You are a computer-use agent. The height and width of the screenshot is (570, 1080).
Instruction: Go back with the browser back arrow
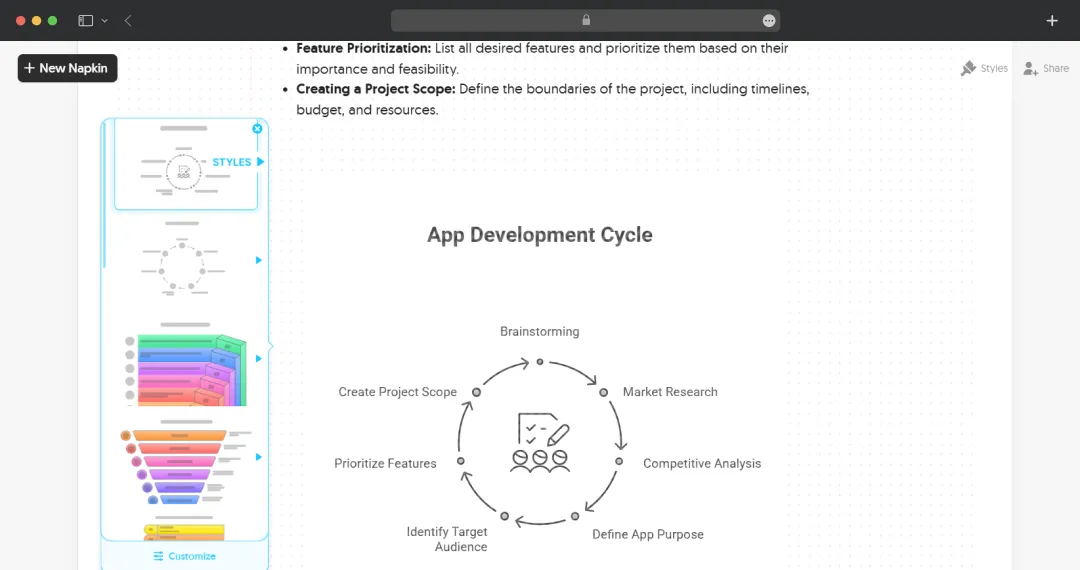click(x=128, y=21)
